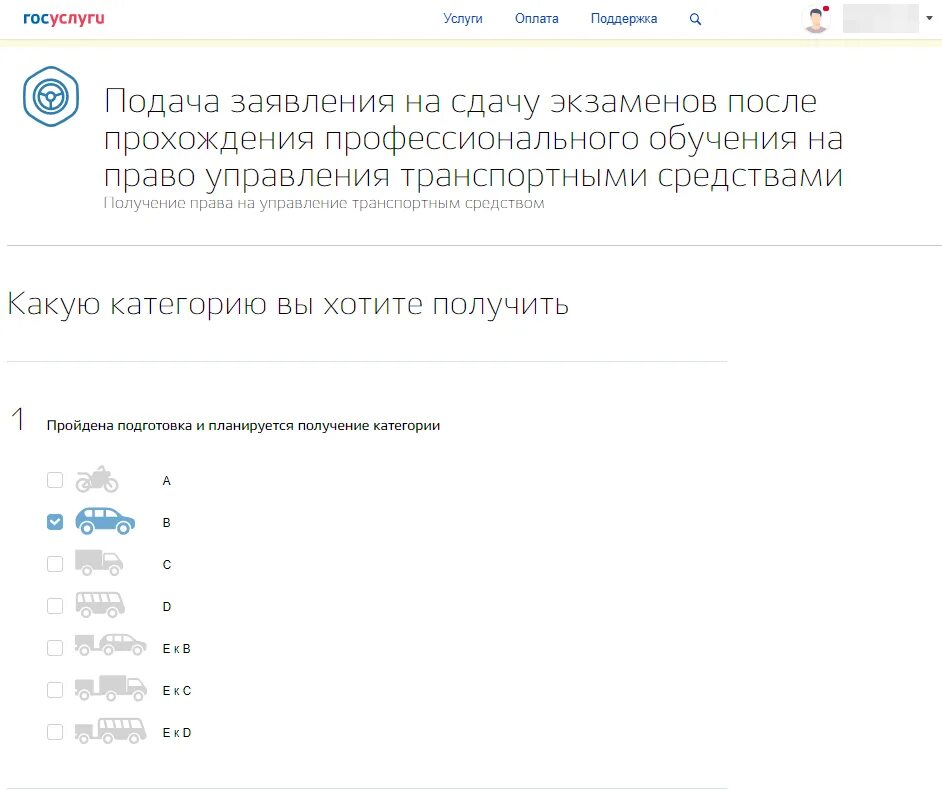
Task: Click the label E к B
Action: click(x=177, y=649)
